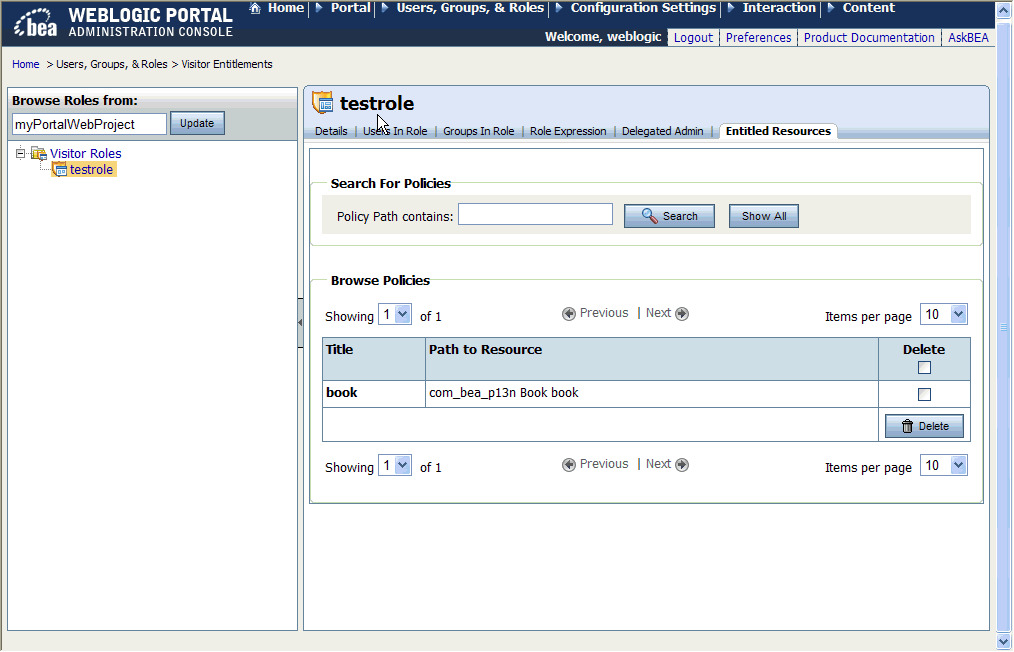Click the top Previous pagination link
Screen dimensions: 1014x652
tap(604, 313)
